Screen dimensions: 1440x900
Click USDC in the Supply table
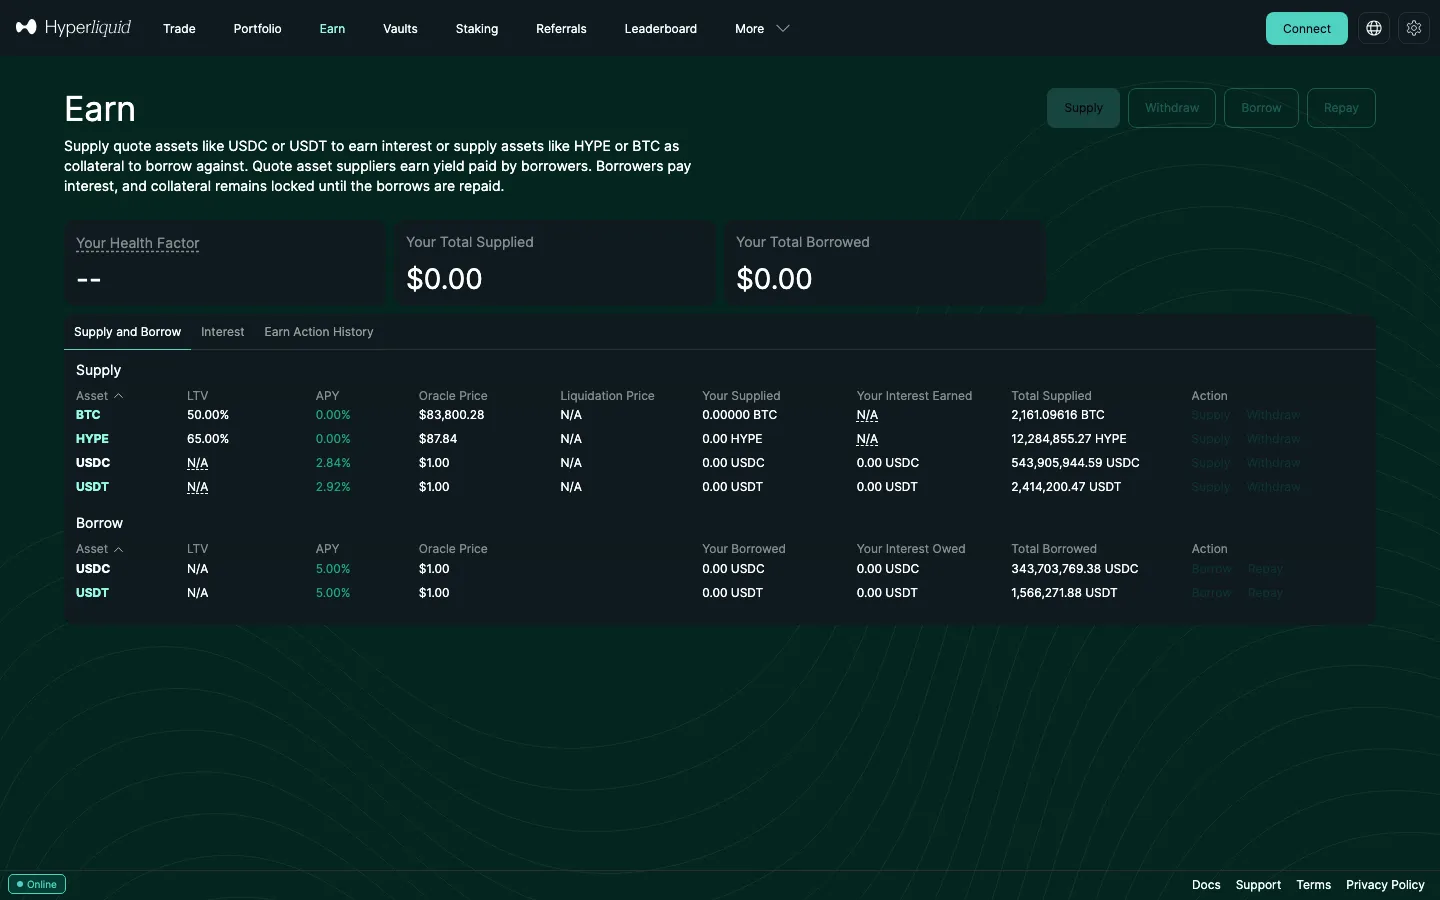[x=93, y=463]
